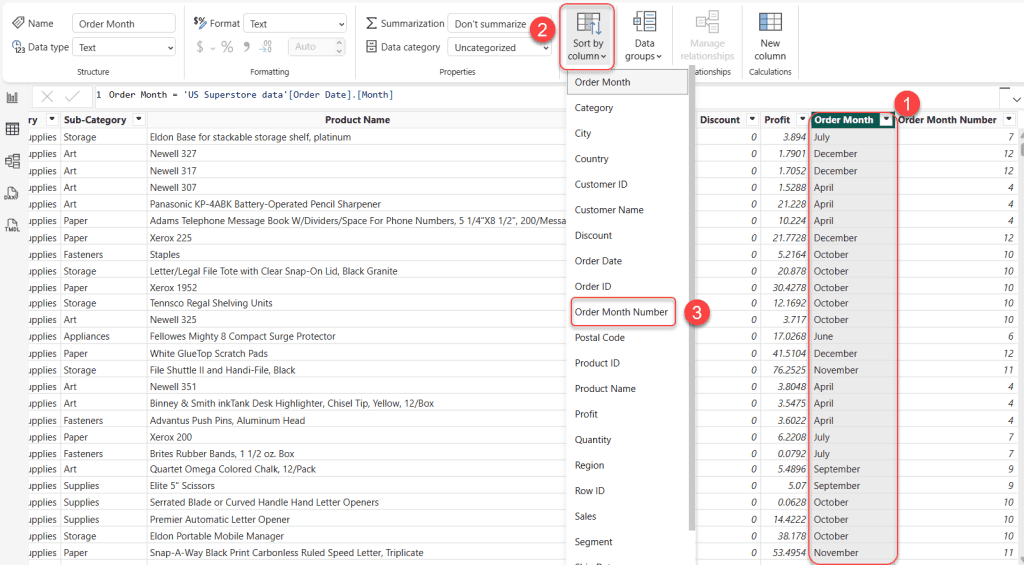1024x565 pixels.
Task: Select City in sort list
Action: click(627, 133)
